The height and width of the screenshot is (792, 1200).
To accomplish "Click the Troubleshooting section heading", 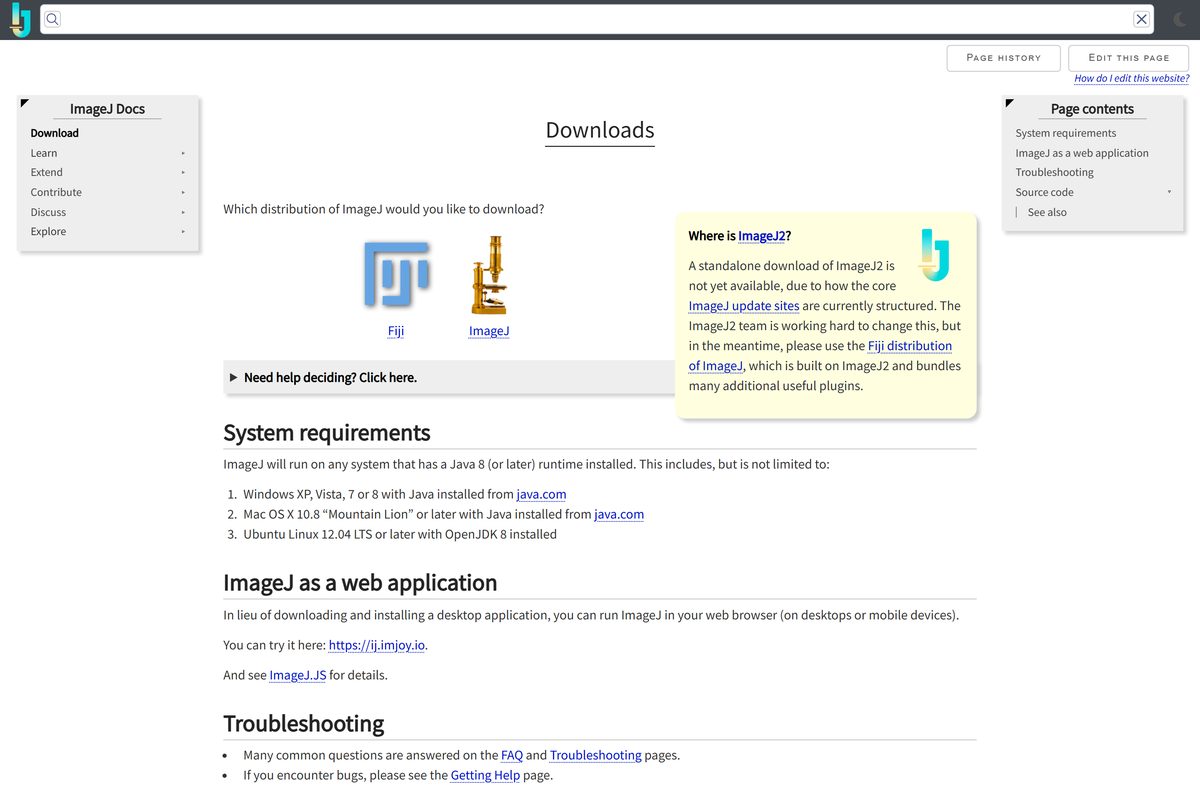I will coord(303,723).
